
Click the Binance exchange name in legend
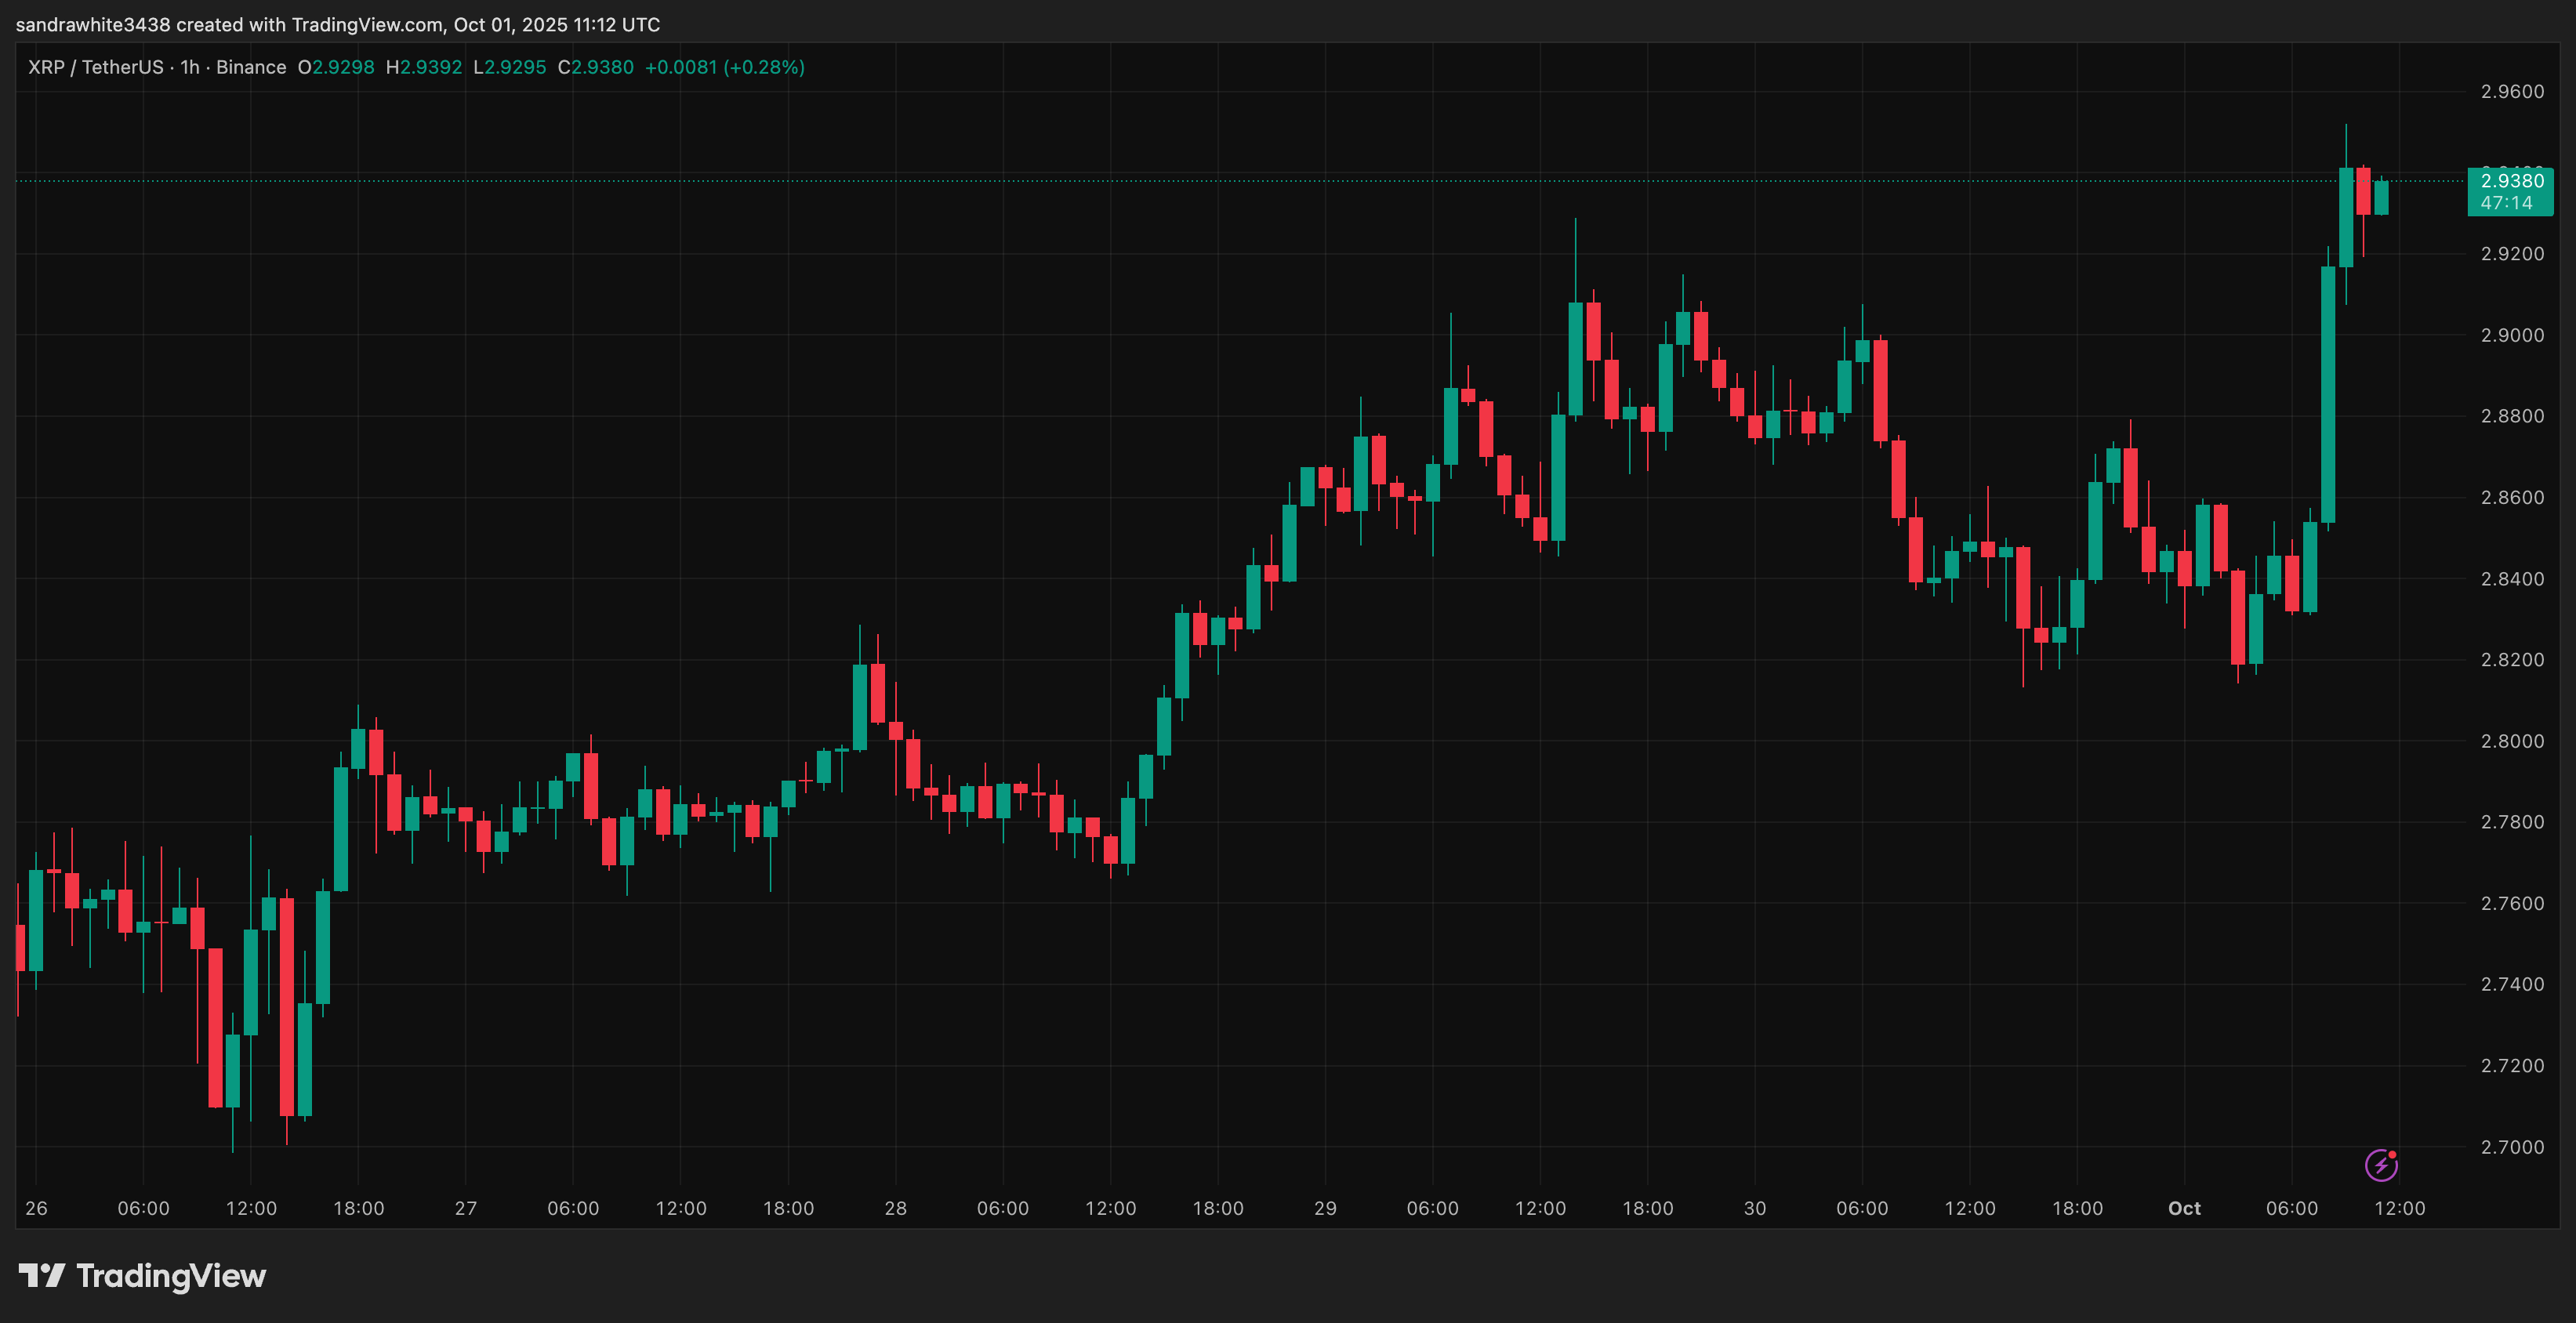tap(251, 67)
